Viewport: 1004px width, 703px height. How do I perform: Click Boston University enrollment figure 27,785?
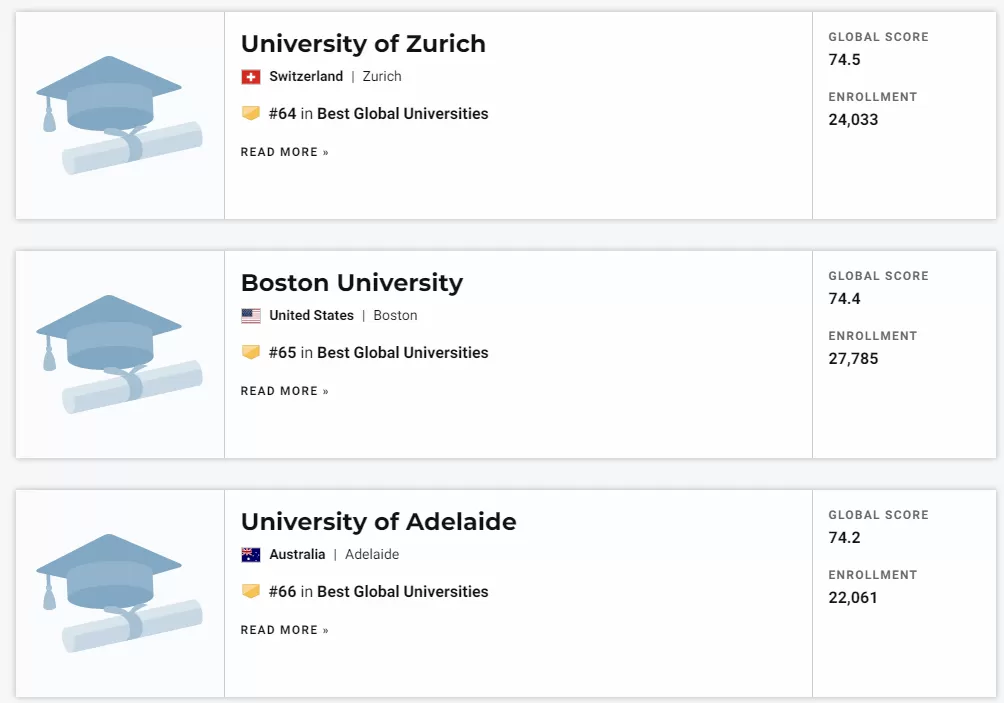[854, 359]
